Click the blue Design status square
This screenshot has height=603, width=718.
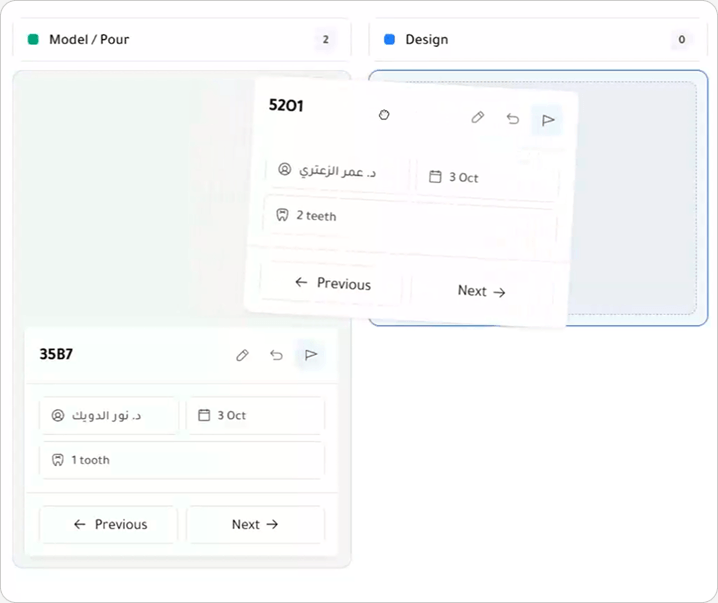389,39
